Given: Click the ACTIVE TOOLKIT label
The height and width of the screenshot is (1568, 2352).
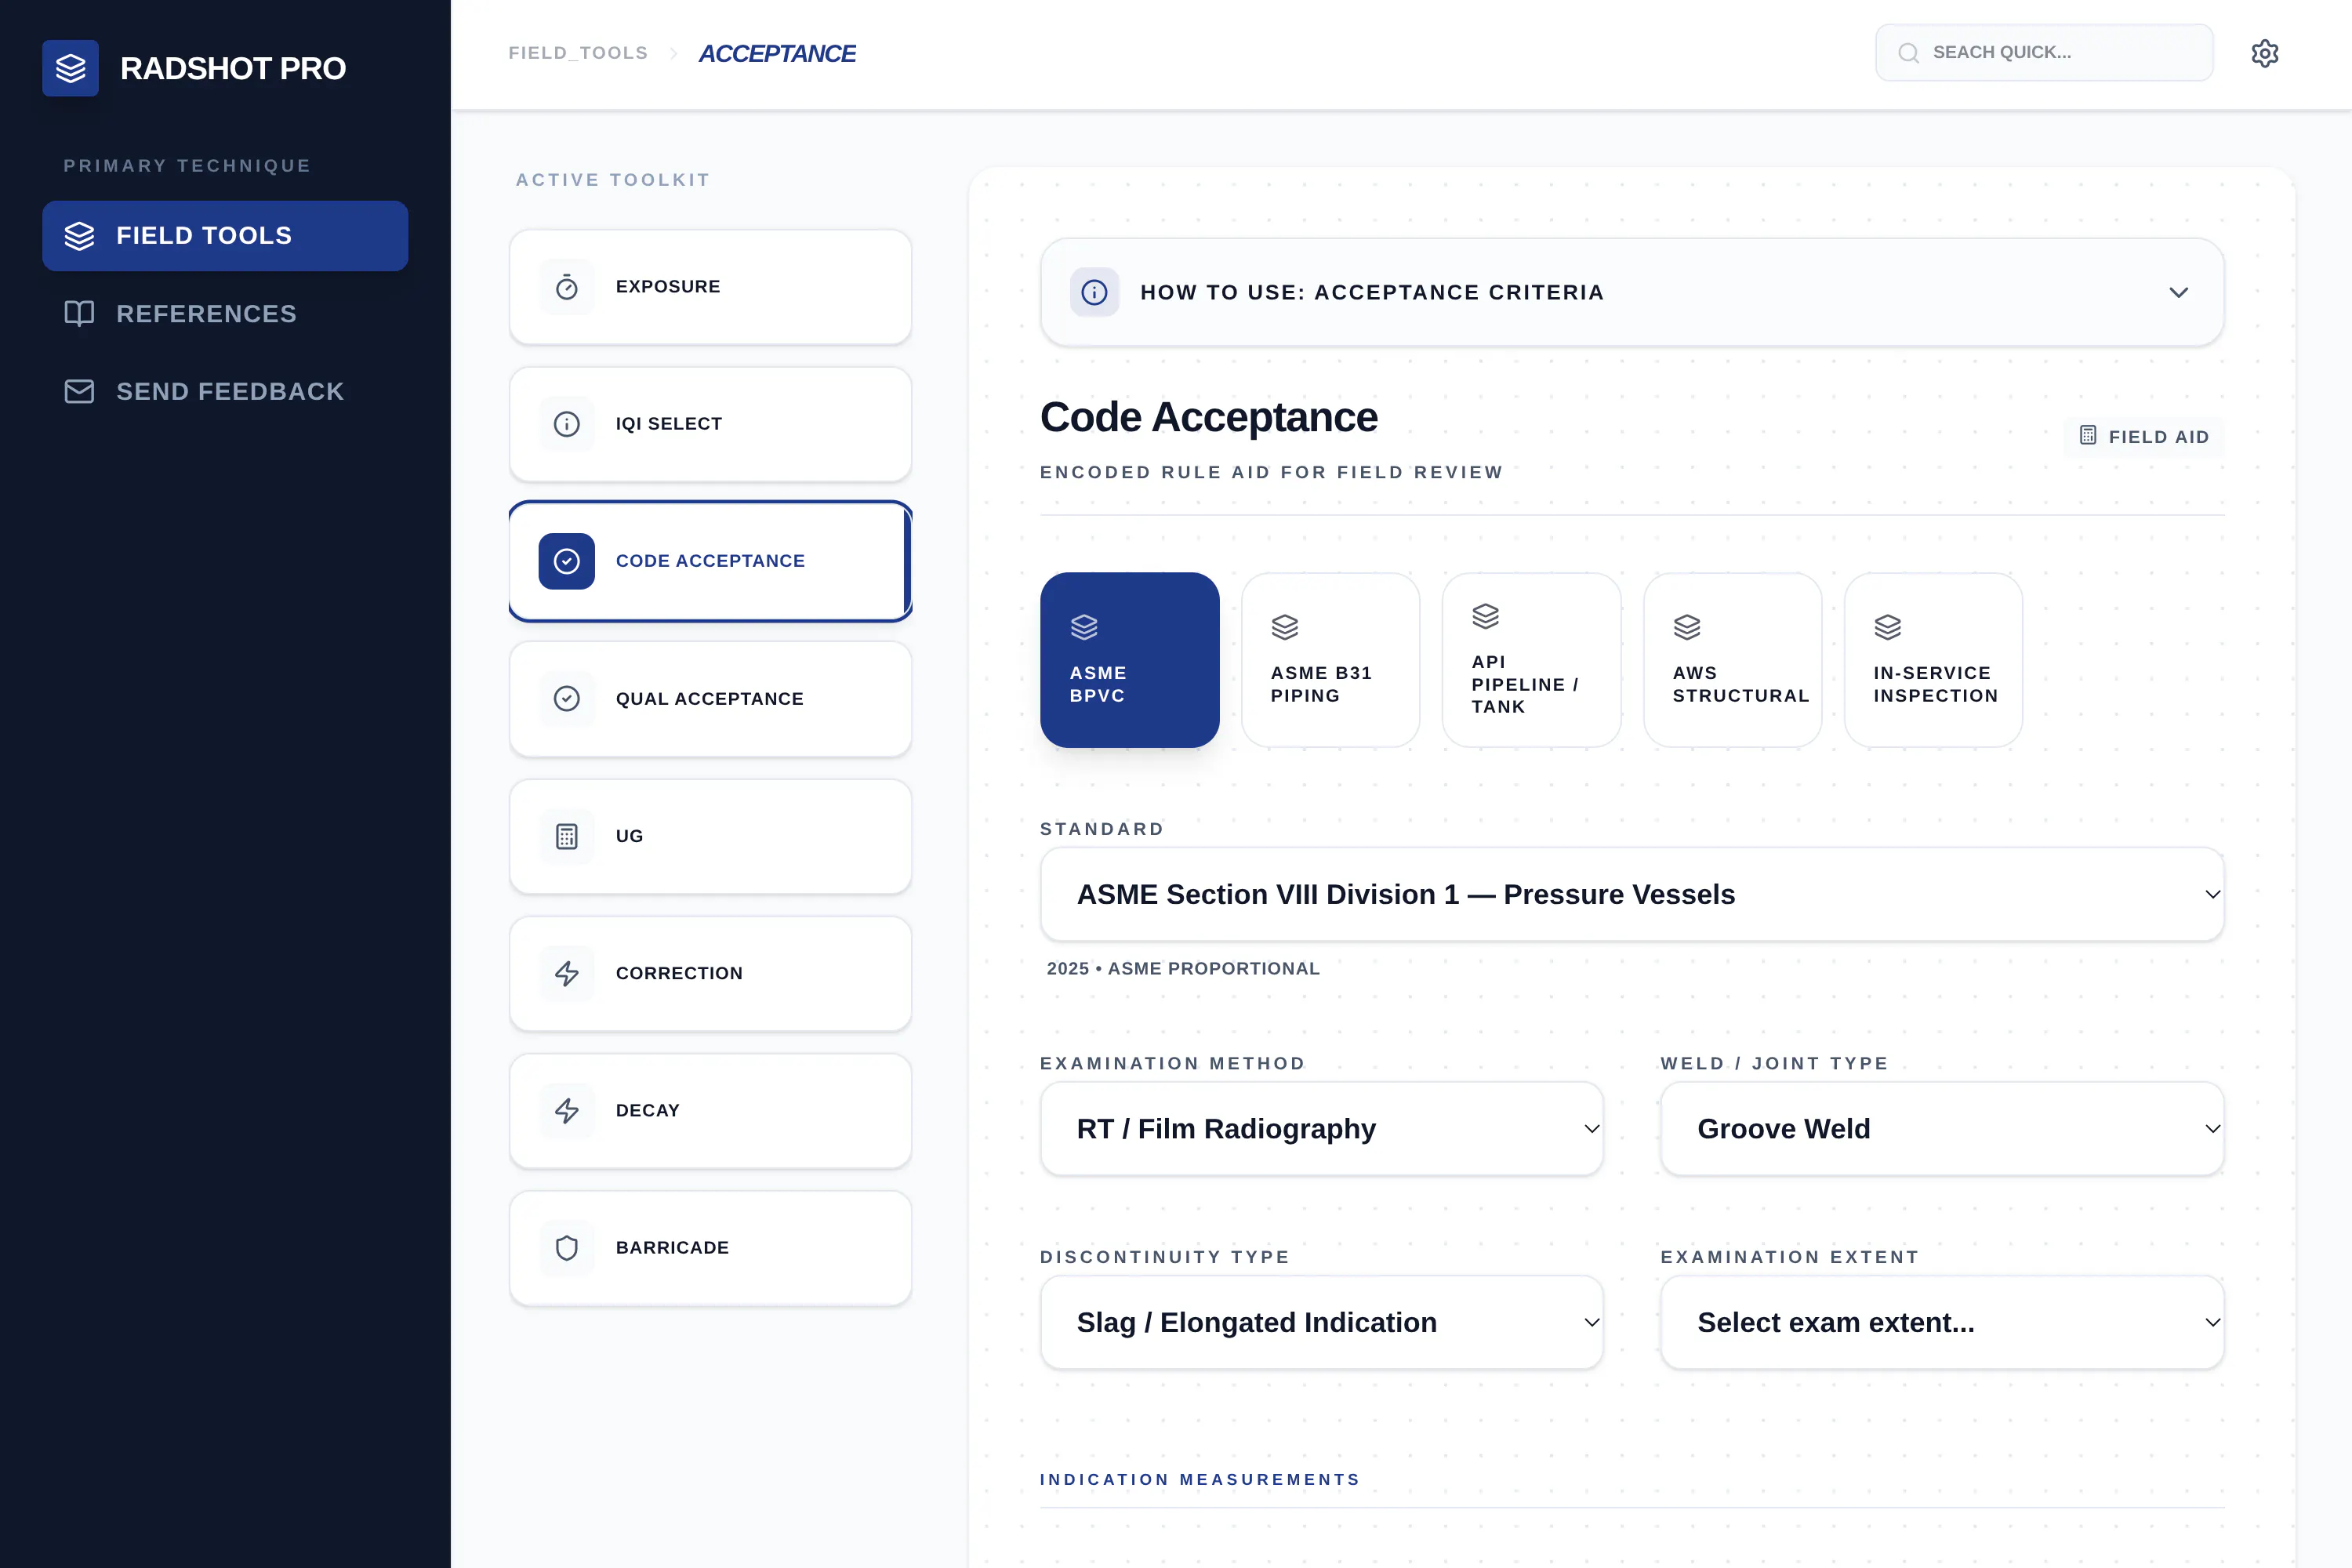Looking at the screenshot, I should (613, 180).
